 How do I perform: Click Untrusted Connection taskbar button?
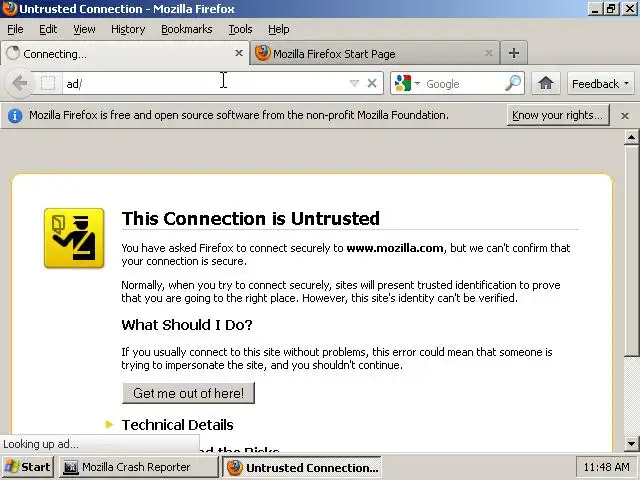pyautogui.click(x=302, y=467)
